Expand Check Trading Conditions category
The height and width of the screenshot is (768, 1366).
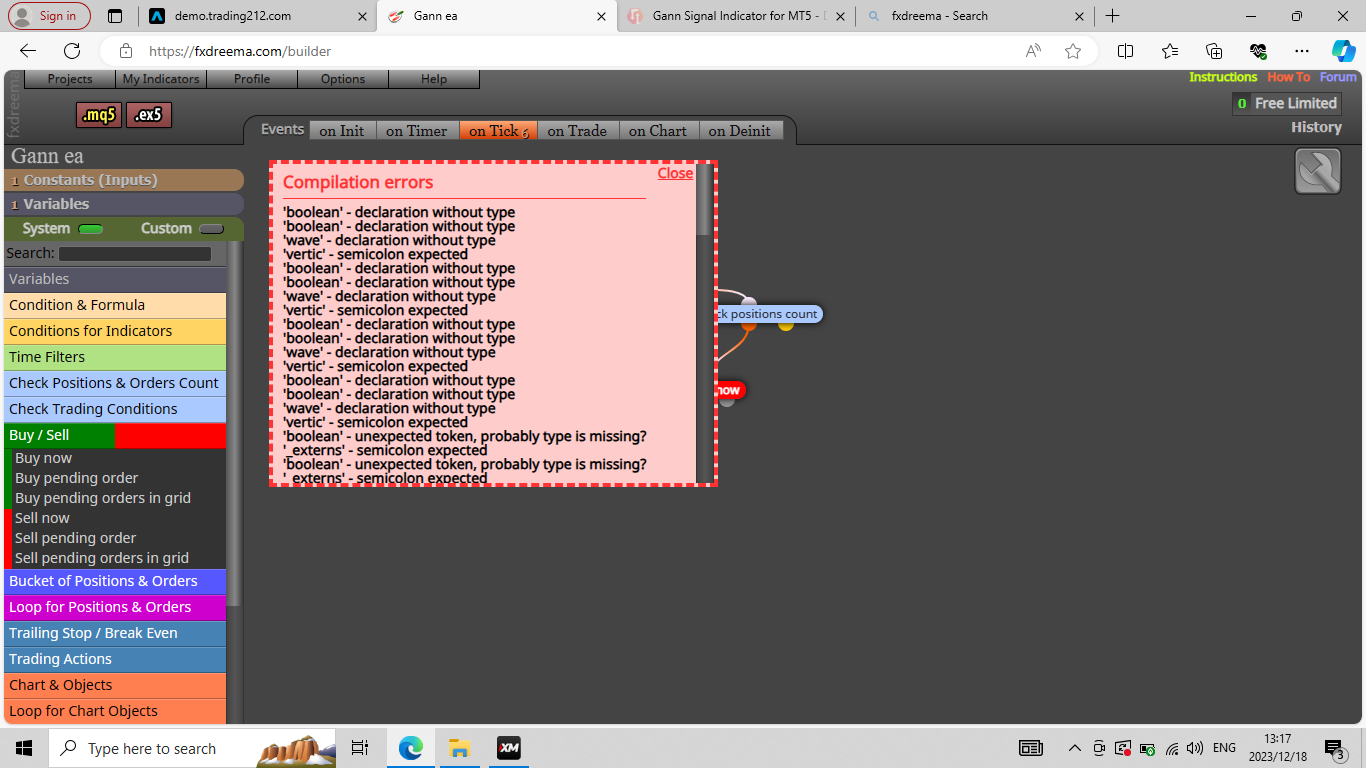[x=115, y=409]
